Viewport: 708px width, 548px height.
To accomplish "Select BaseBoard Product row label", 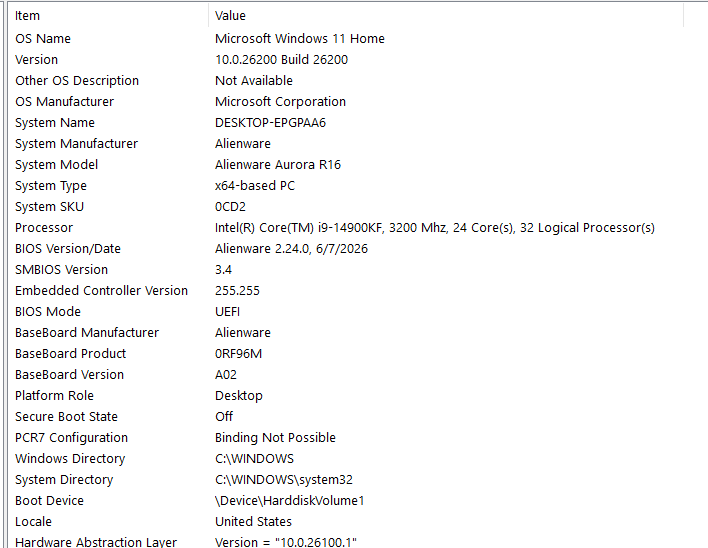I will tap(70, 353).
